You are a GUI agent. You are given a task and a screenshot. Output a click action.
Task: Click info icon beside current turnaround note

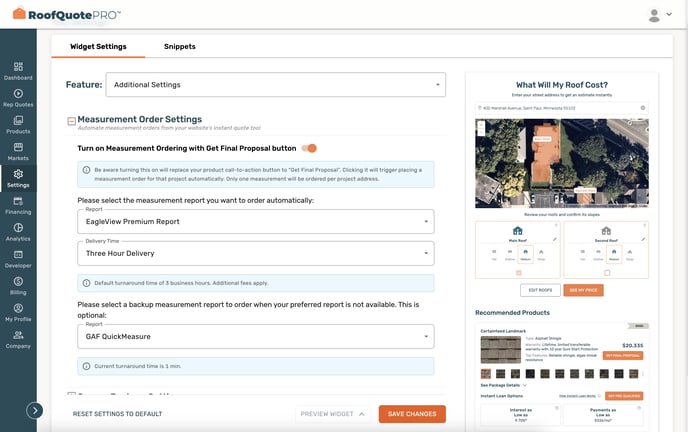[x=86, y=366]
